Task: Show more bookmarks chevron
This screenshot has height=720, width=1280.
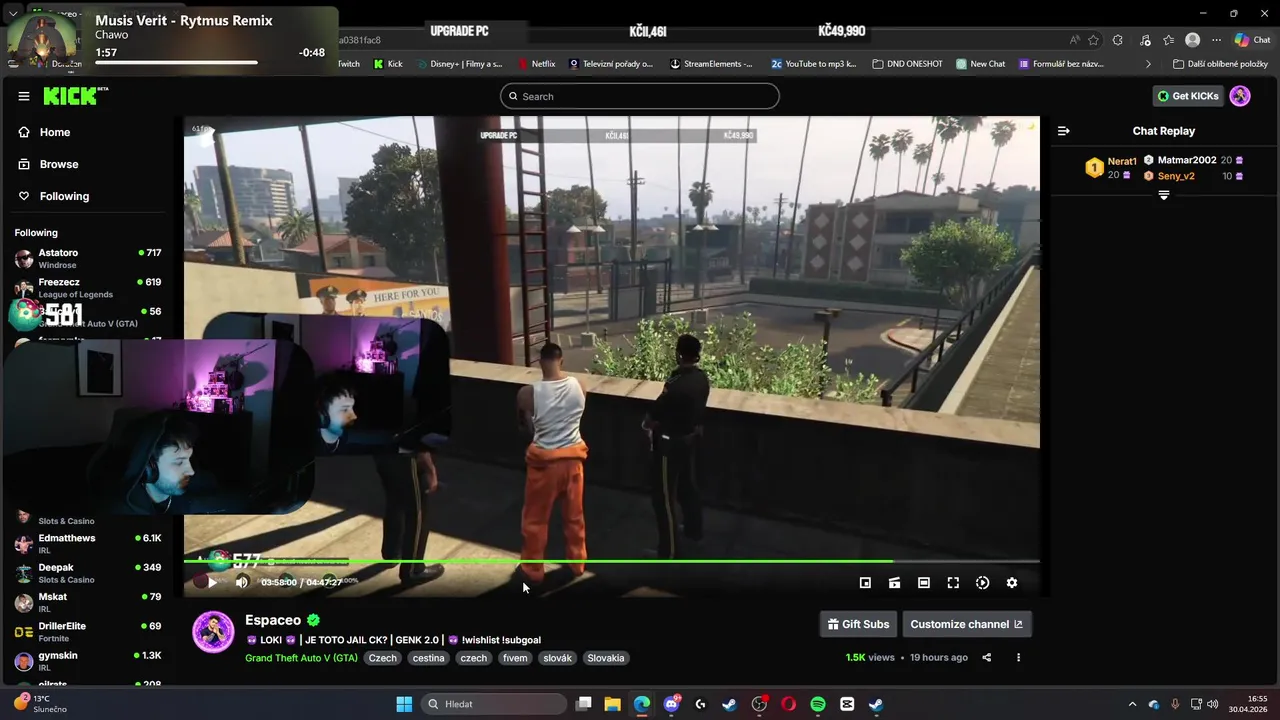Action: [1148, 63]
